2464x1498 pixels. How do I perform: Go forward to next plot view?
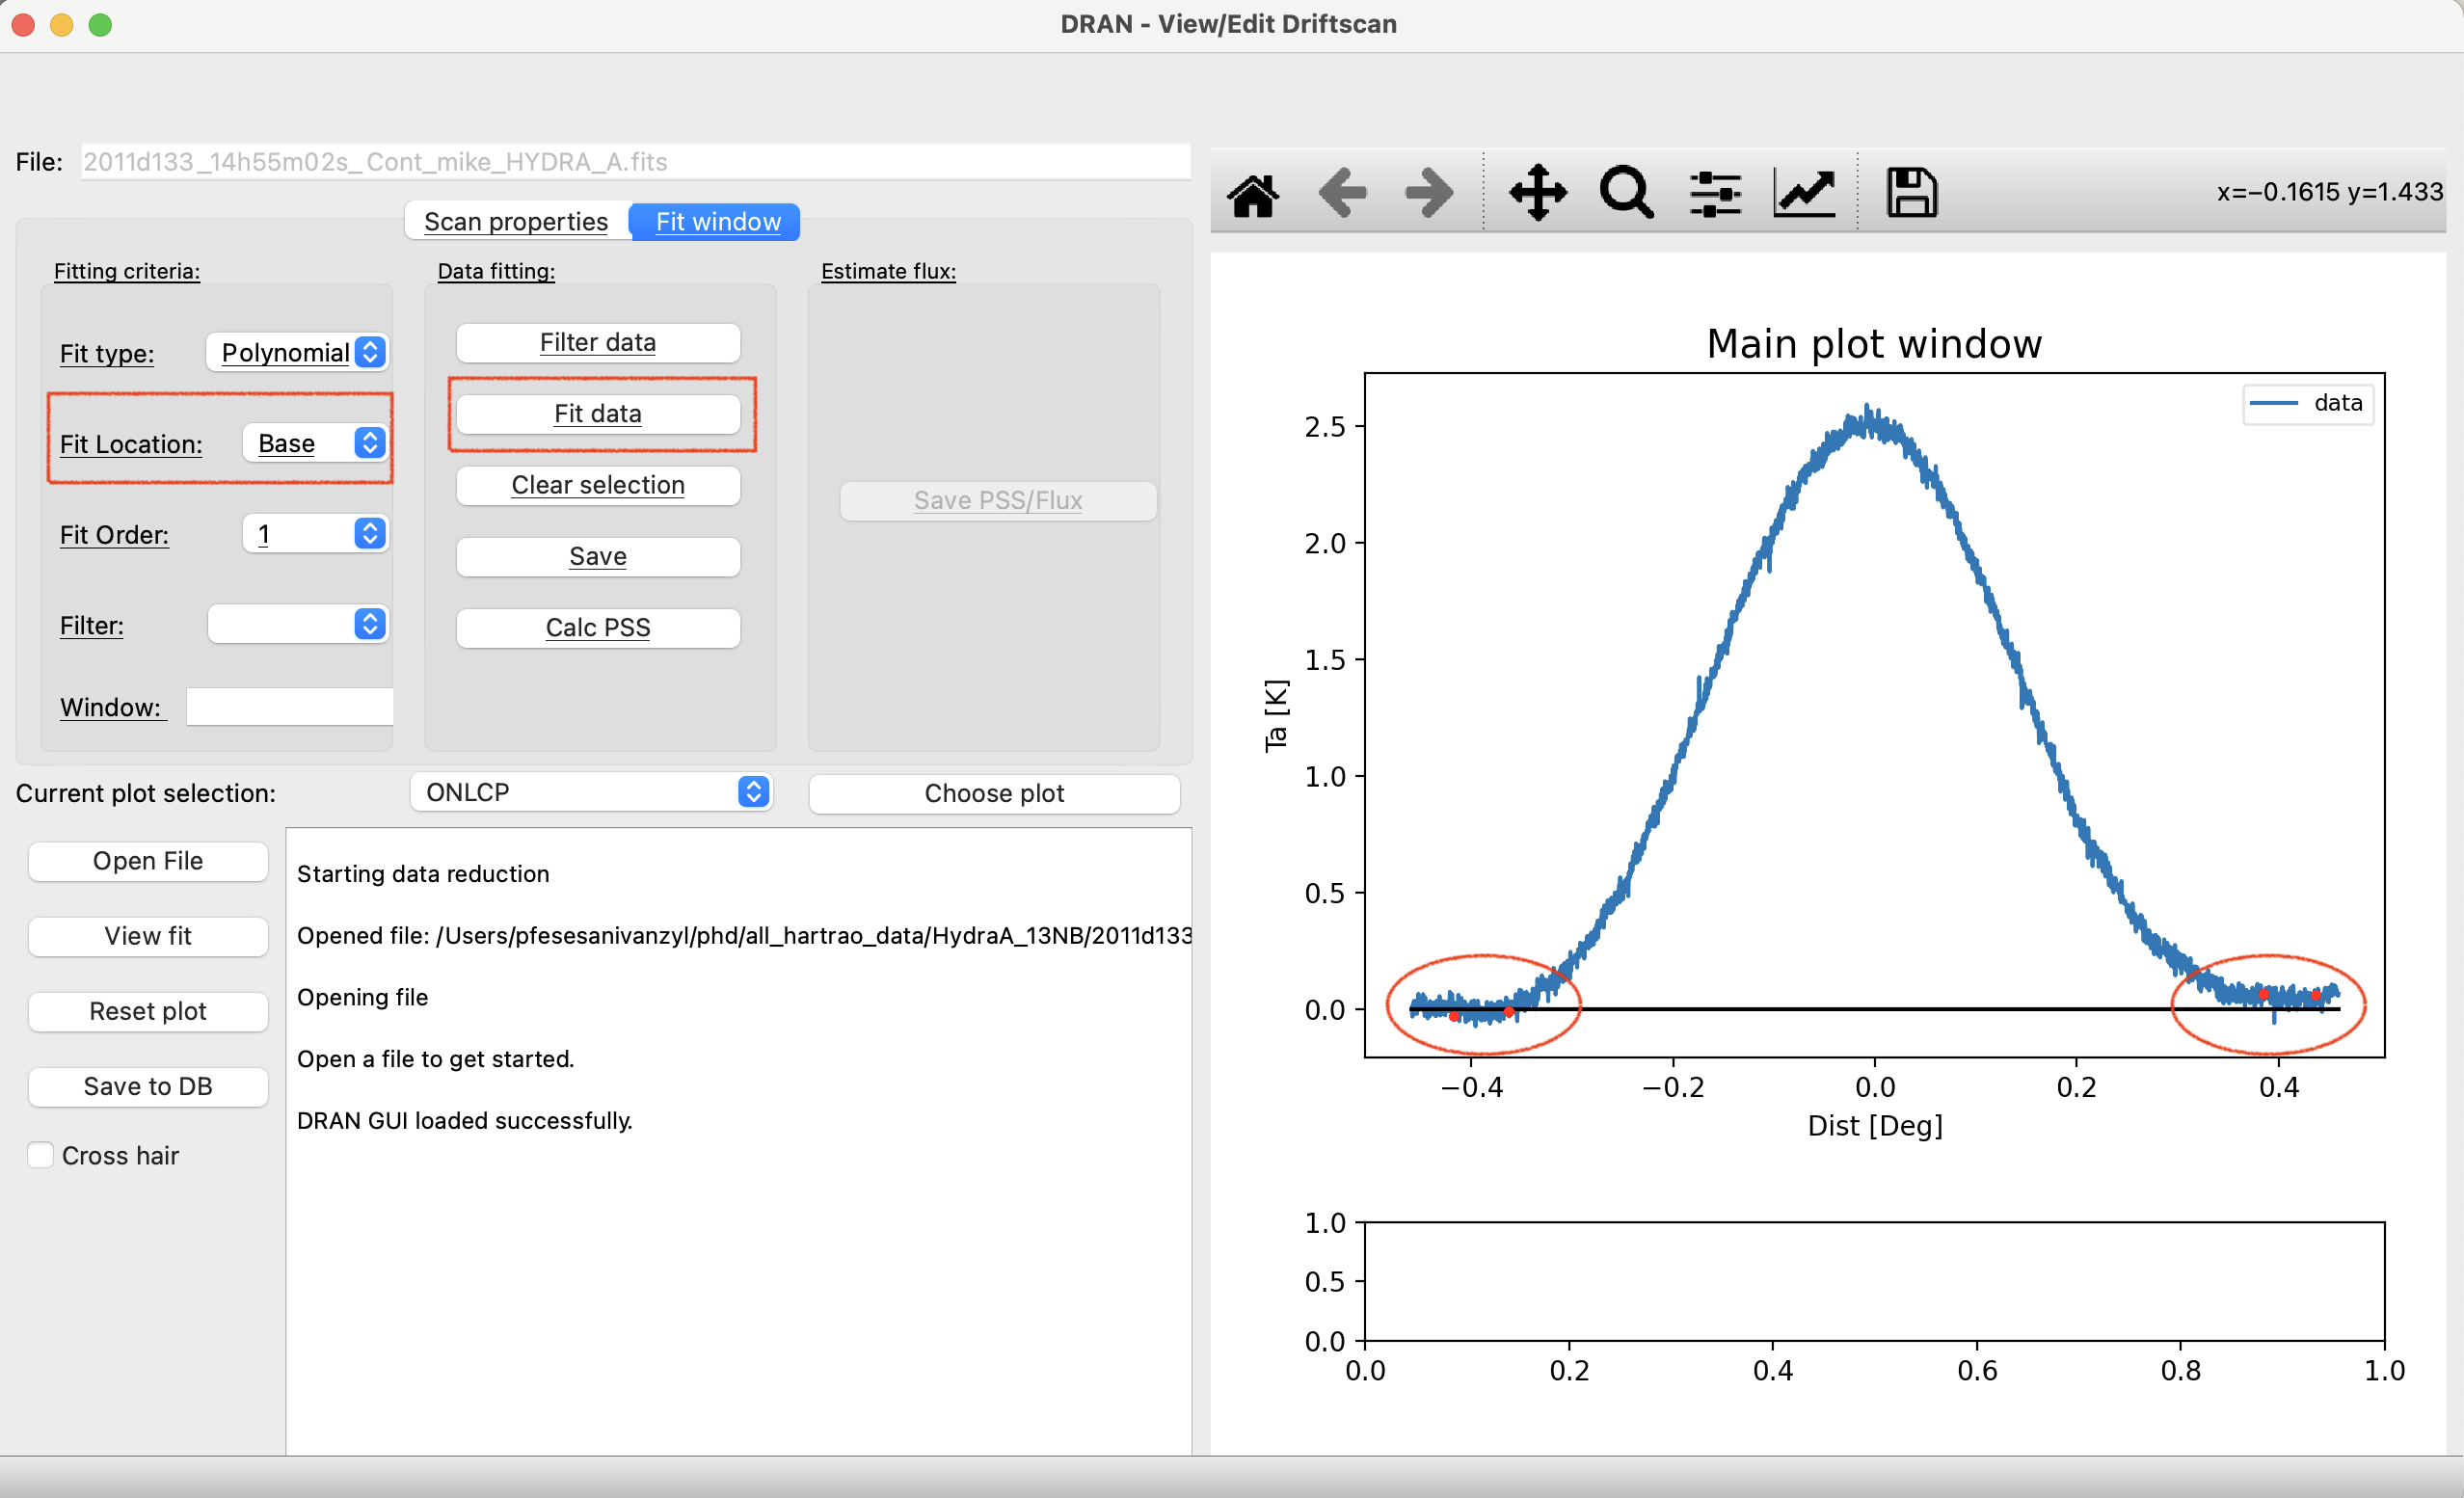1430,193
